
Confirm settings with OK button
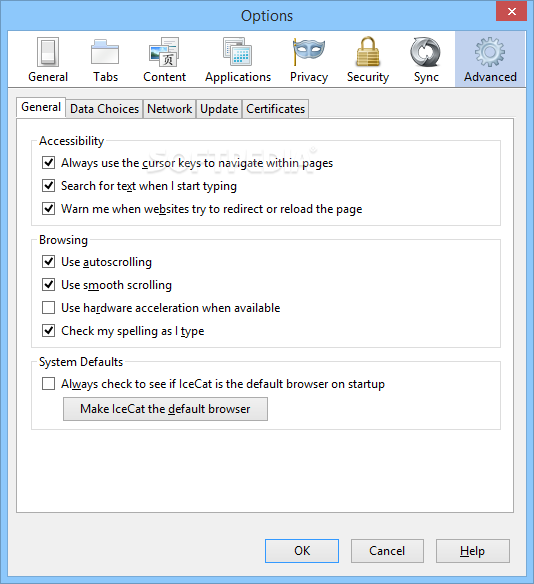coord(302,551)
